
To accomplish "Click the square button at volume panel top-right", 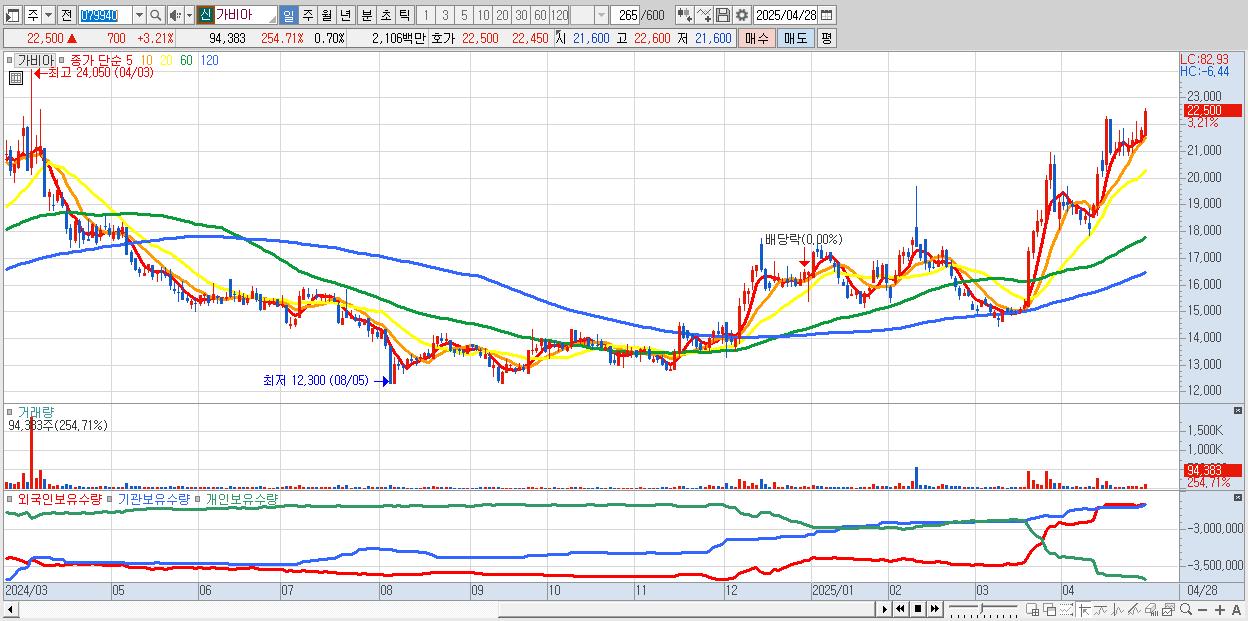I will (x=1240, y=410).
